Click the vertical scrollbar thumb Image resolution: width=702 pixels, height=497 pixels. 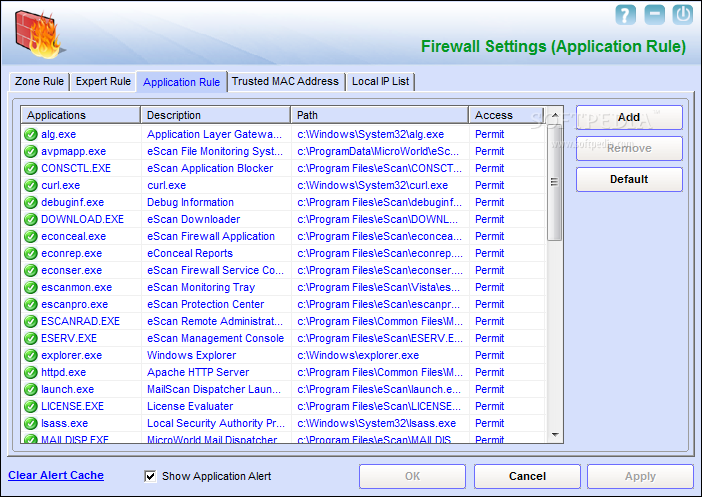(554, 182)
